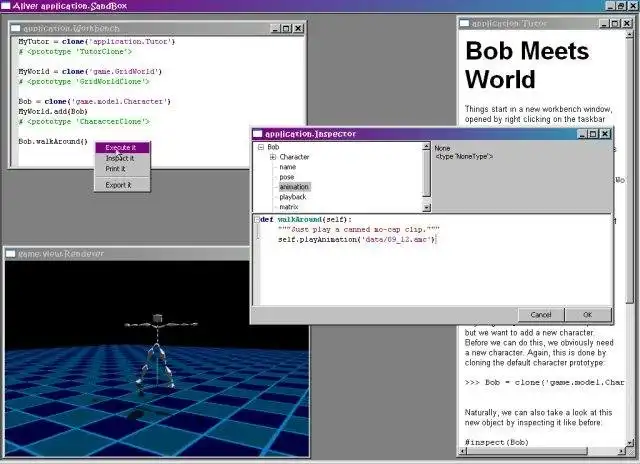Click Tutor vertical scrollbar thumb
The height and width of the screenshot is (464, 640).
pos(630,169)
